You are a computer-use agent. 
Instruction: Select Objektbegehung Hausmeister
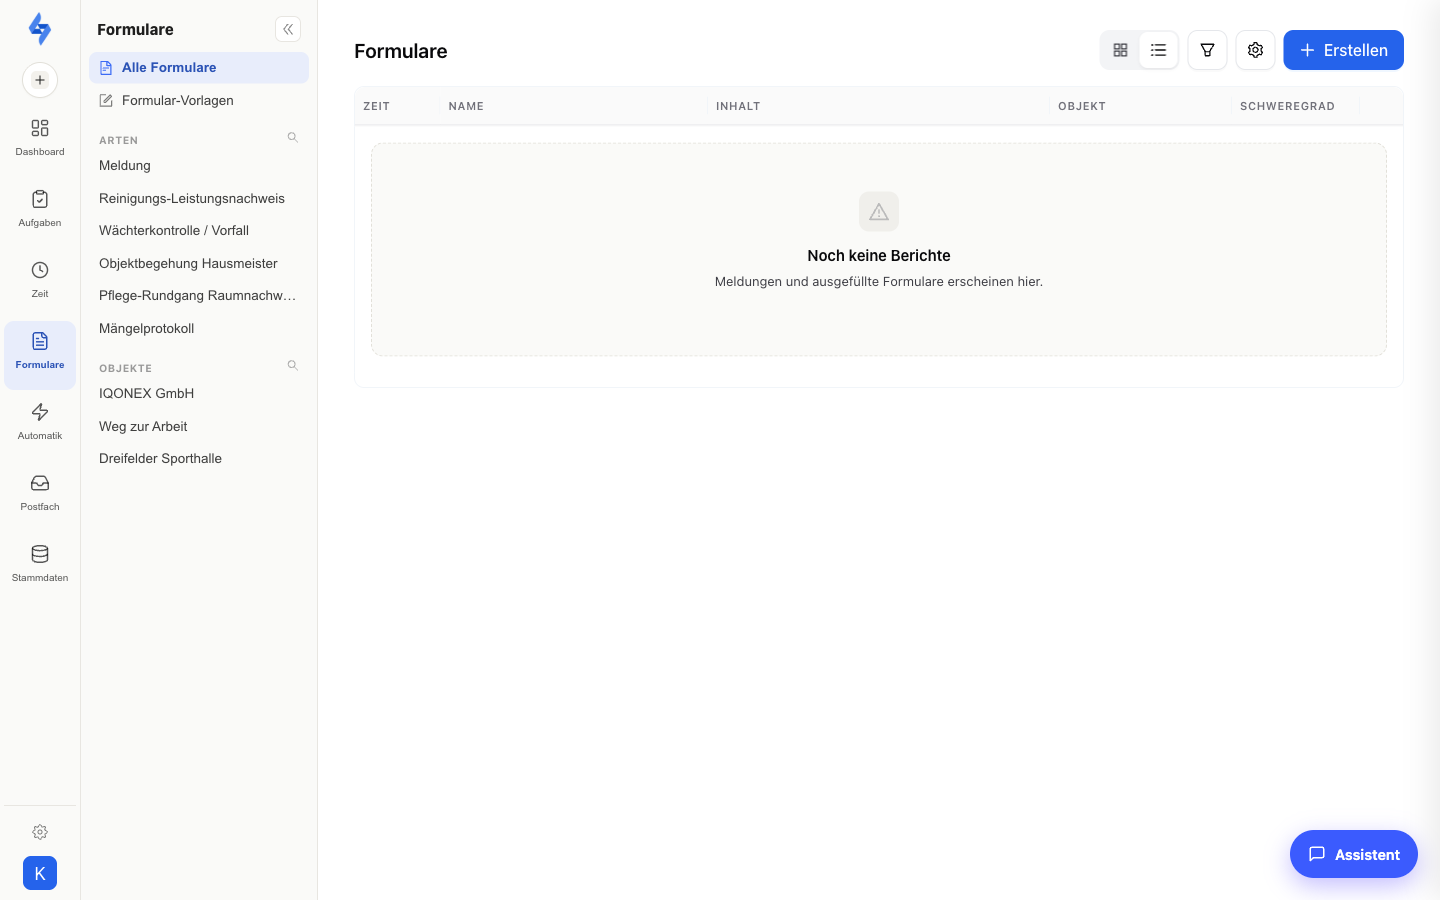199,263
